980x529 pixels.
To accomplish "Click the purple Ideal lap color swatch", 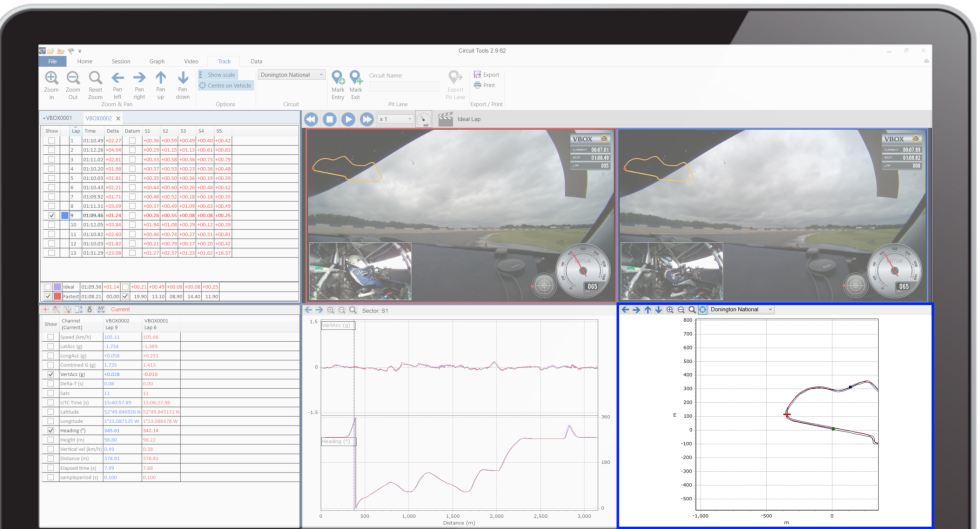I will pyautogui.click(x=58, y=287).
